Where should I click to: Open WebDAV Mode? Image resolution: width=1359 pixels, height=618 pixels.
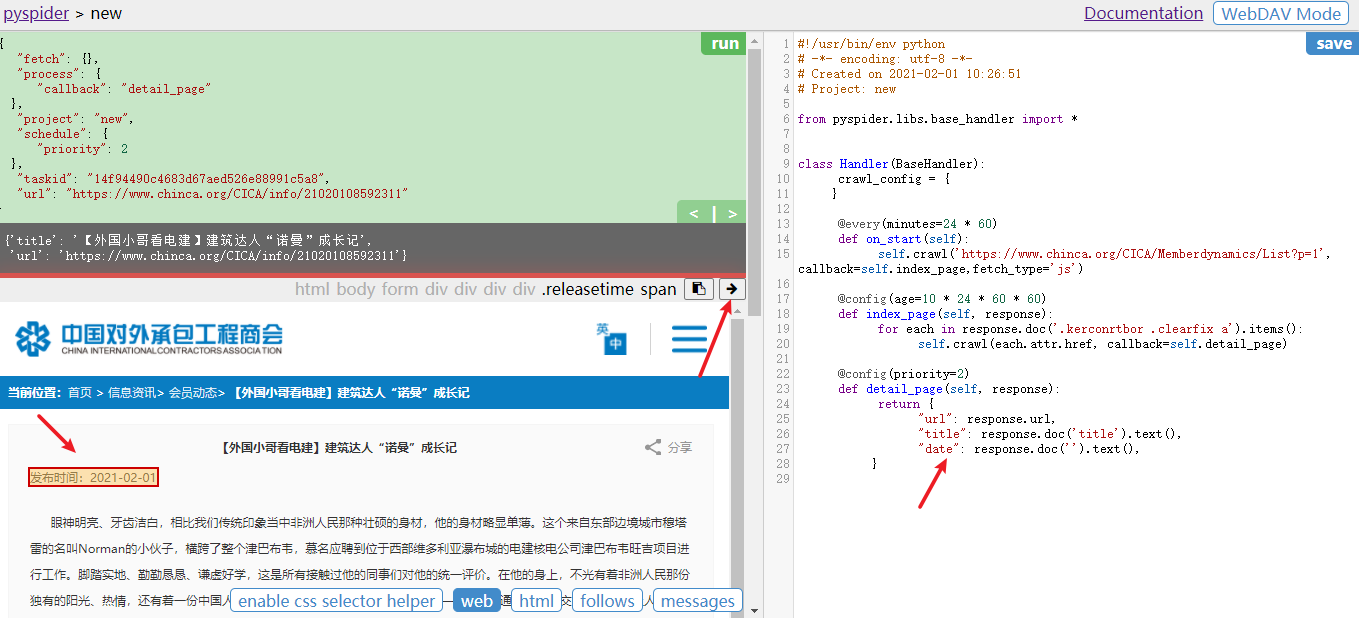1281,13
